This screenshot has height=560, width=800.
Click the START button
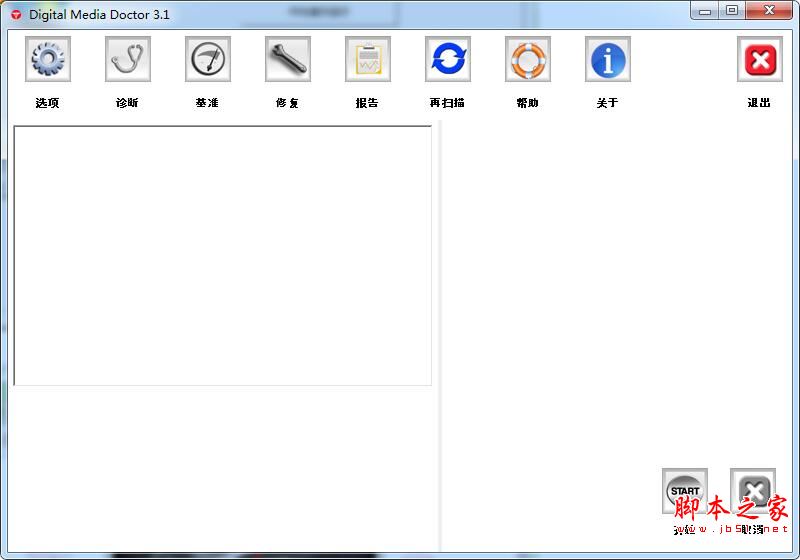tap(685, 491)
